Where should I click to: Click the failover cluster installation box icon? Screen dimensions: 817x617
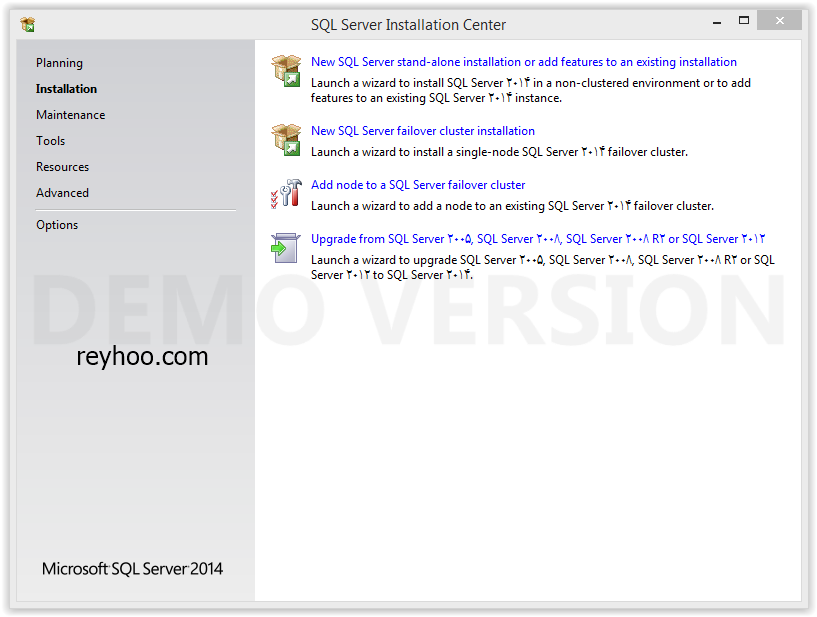286,140
